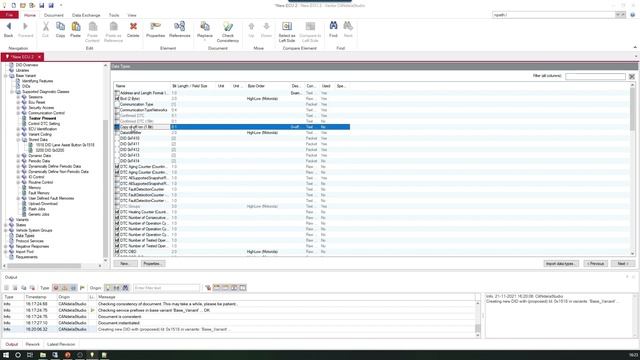Click the Paste icon in ribbon
This screenshot has height=360, width=640.
click(76, 27)
